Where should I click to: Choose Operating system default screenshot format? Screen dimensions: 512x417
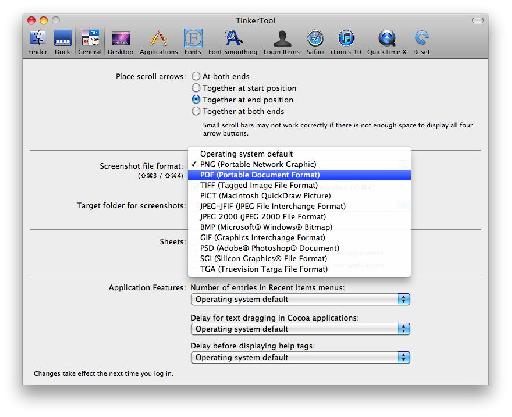click(299, 154)
